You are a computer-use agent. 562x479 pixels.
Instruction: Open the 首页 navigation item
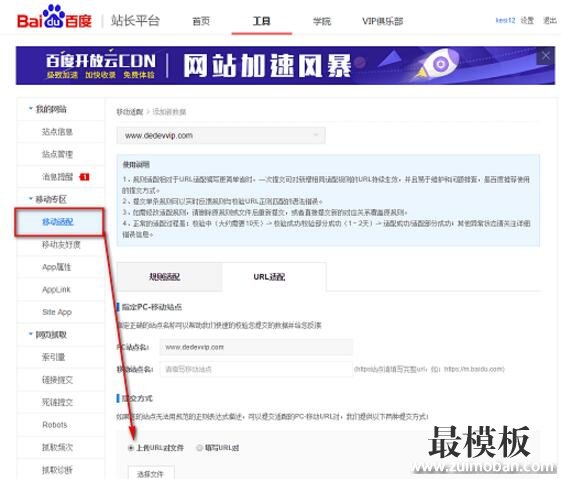pos(201,22)
